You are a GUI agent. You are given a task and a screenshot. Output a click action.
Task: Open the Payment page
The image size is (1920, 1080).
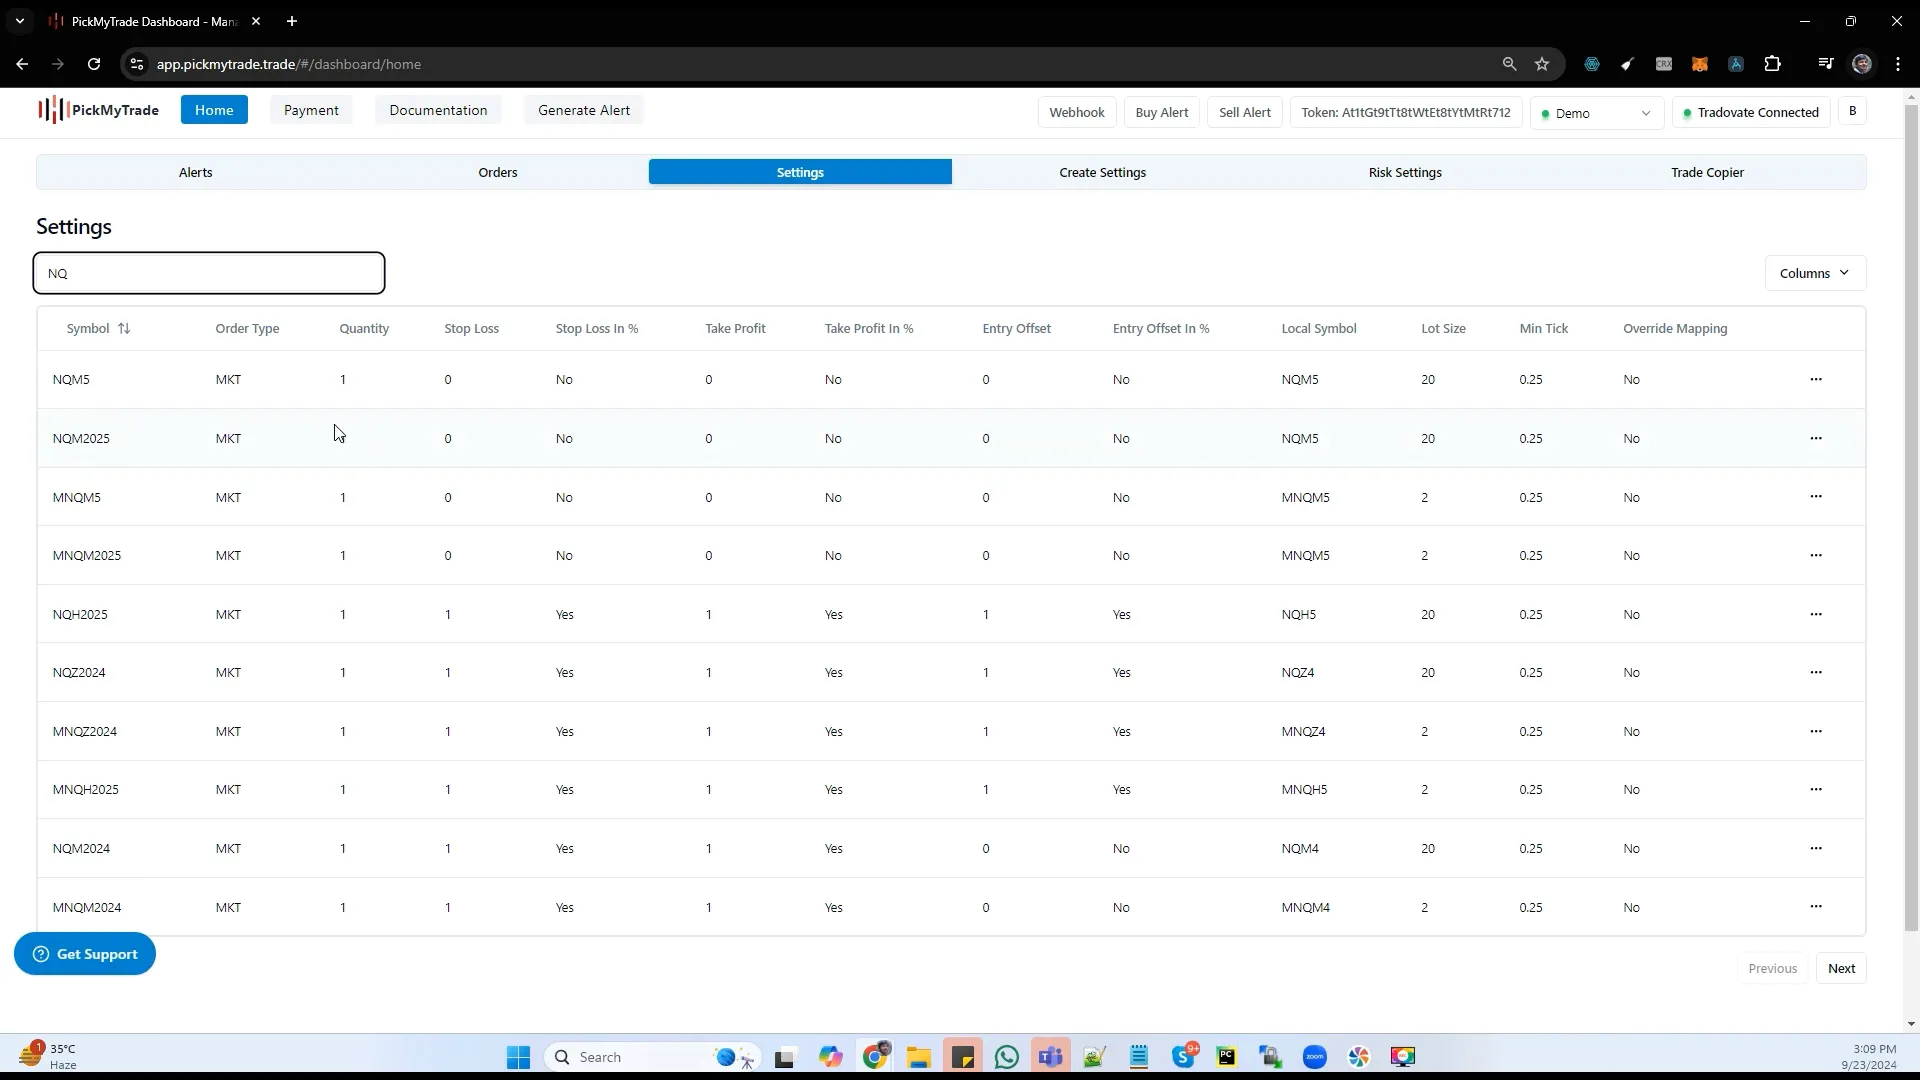[311, 110]
